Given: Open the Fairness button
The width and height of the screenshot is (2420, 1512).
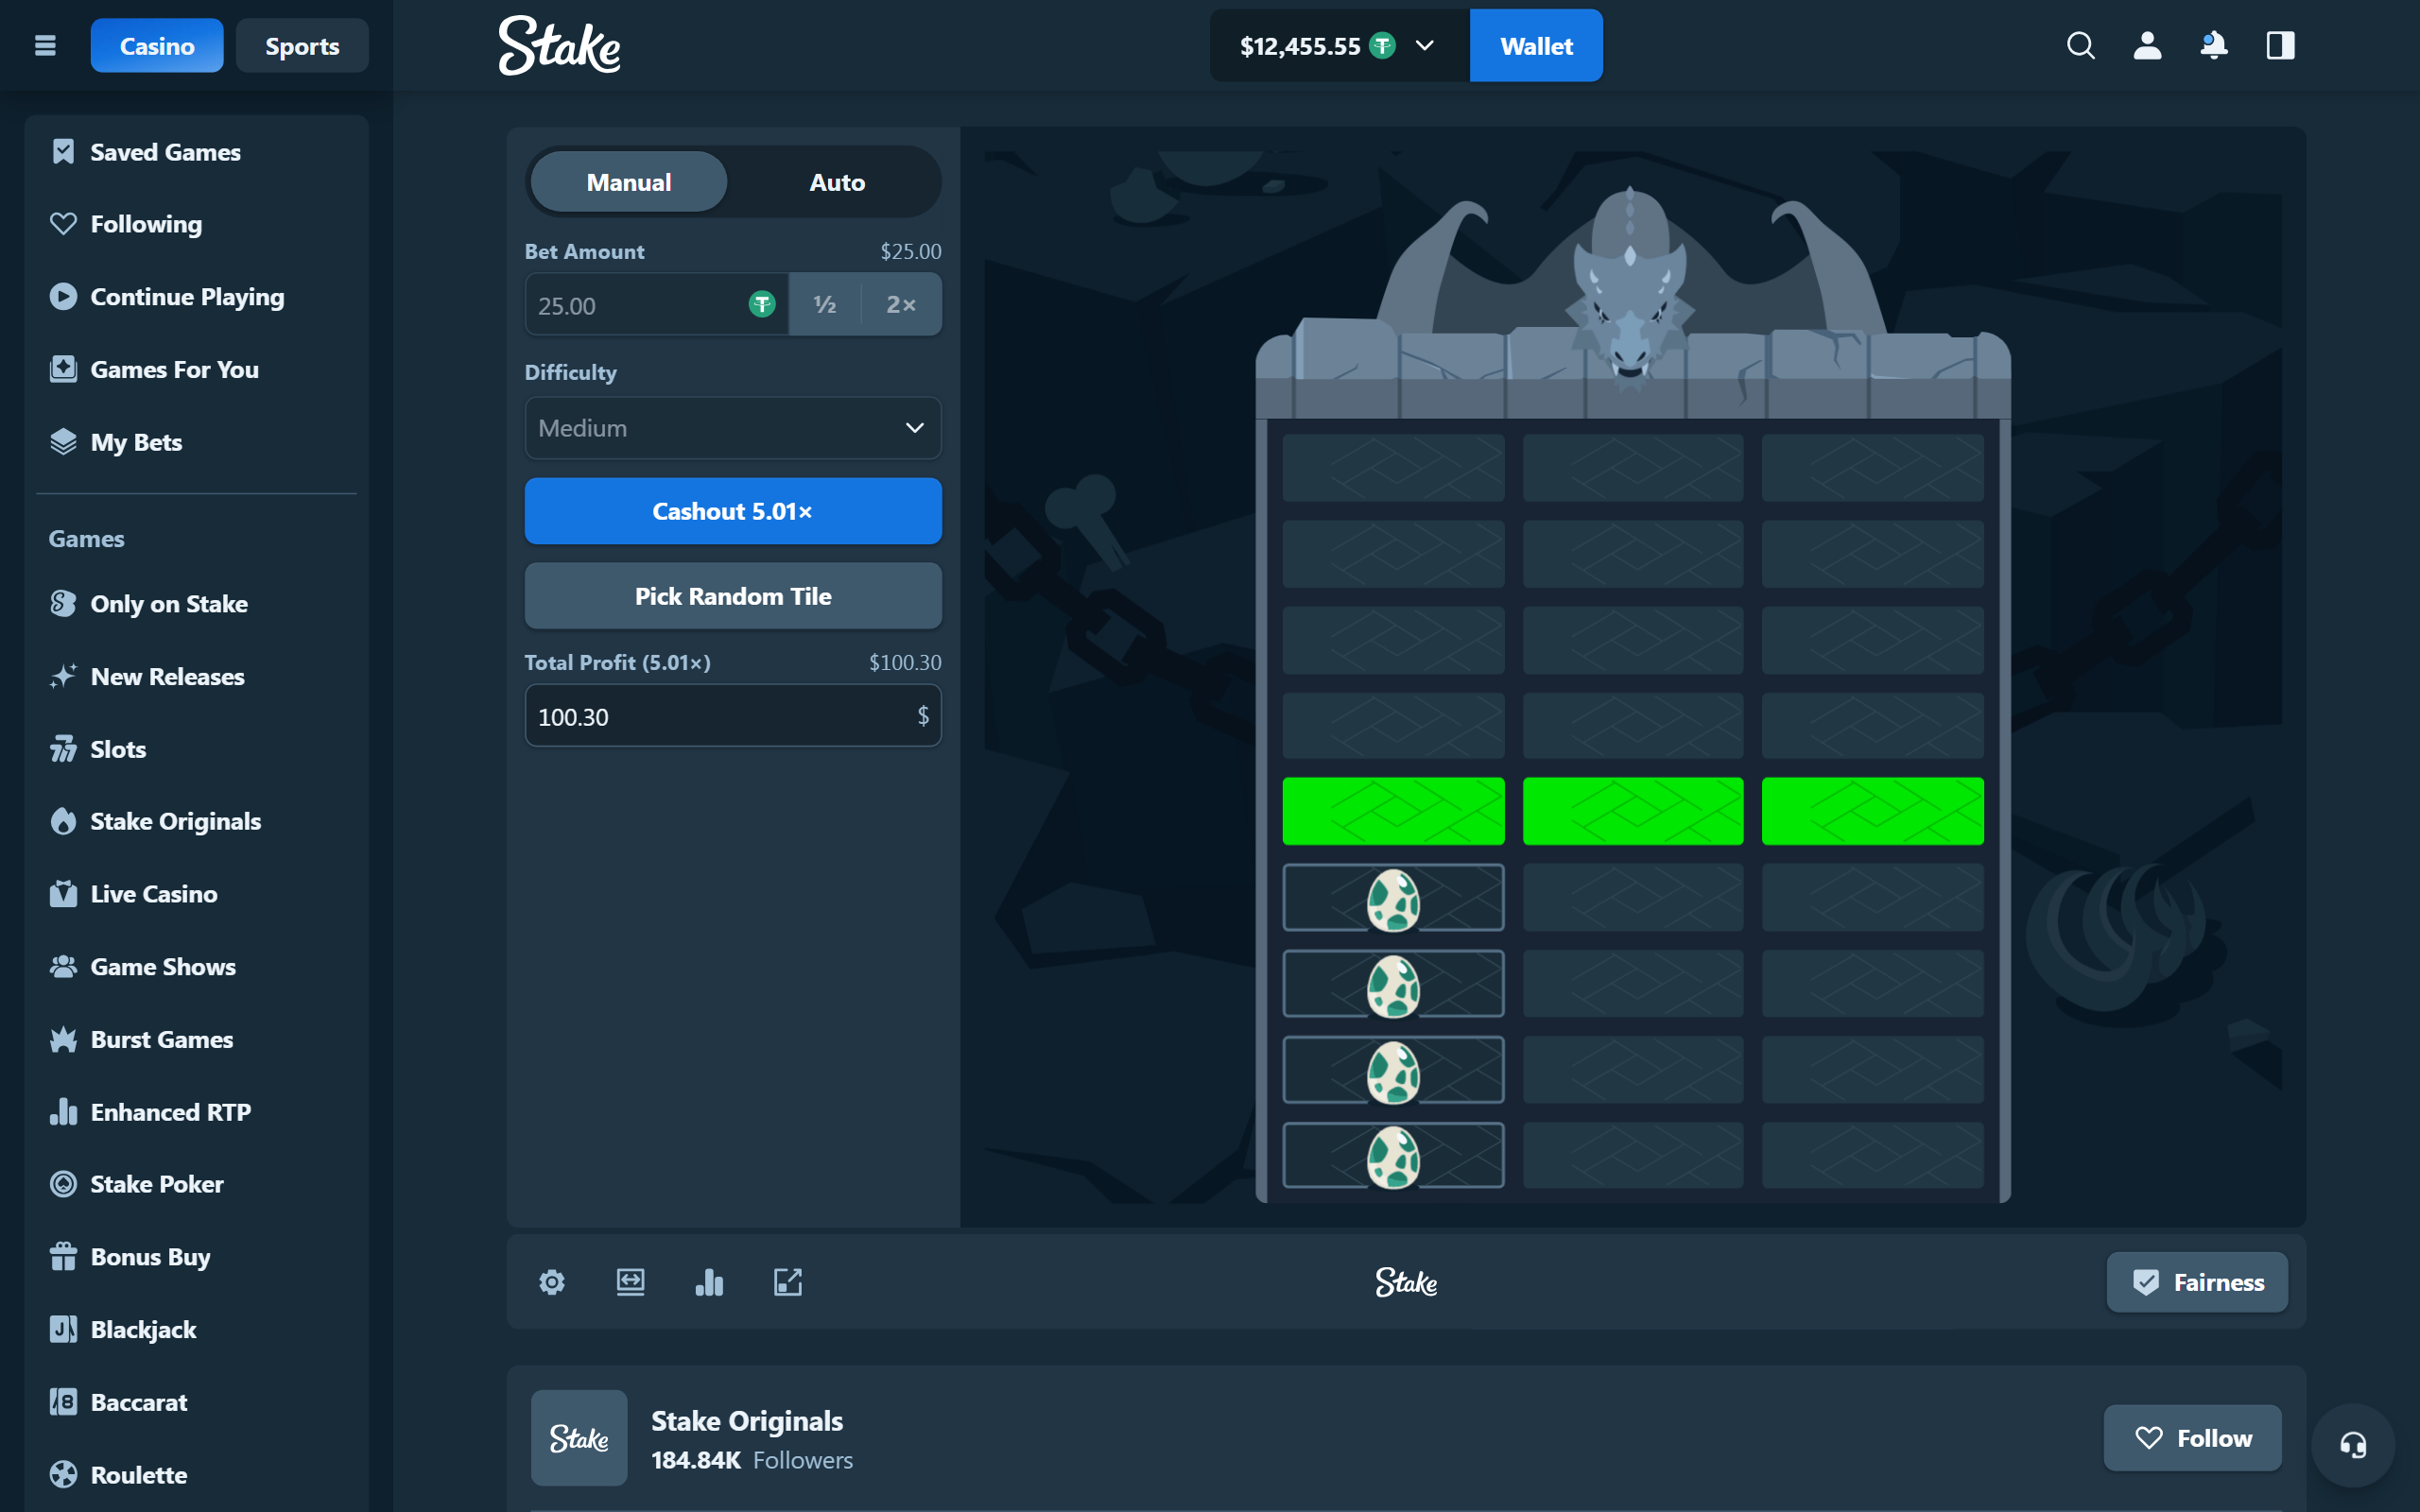Looking at the screenshot, I should tap(2197, 1282).
